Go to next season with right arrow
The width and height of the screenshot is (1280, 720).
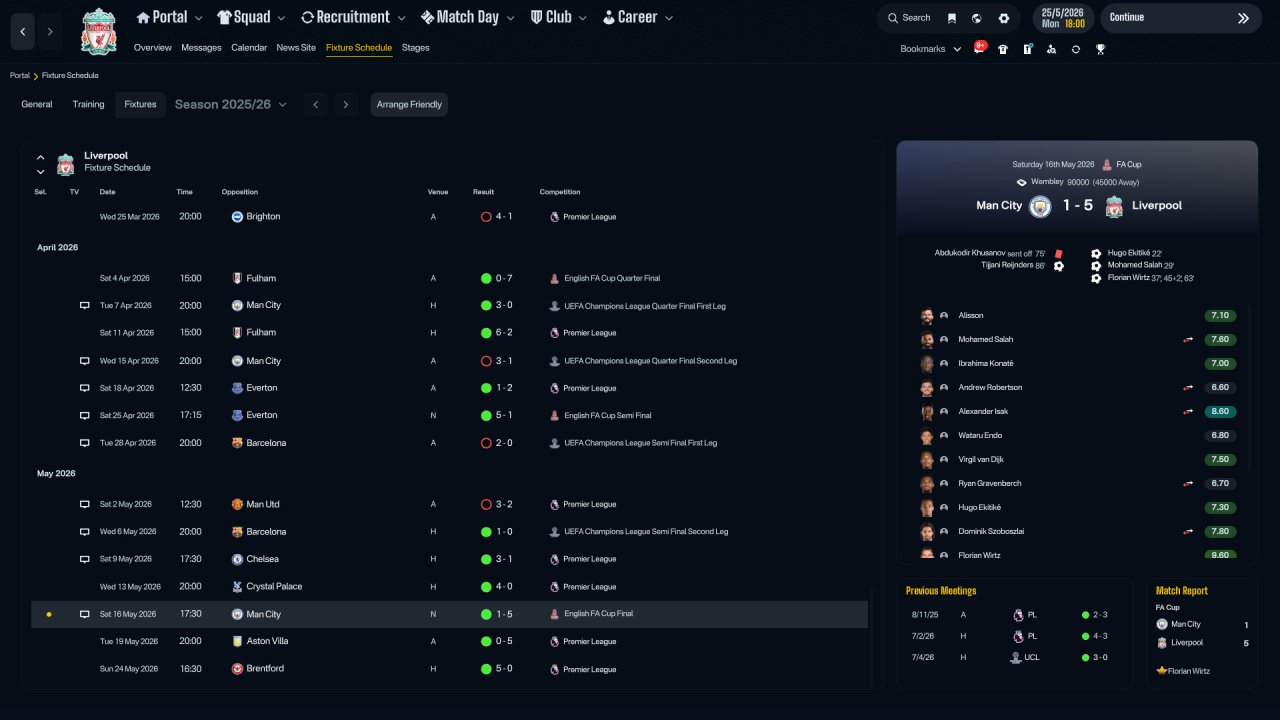[346, 105]
